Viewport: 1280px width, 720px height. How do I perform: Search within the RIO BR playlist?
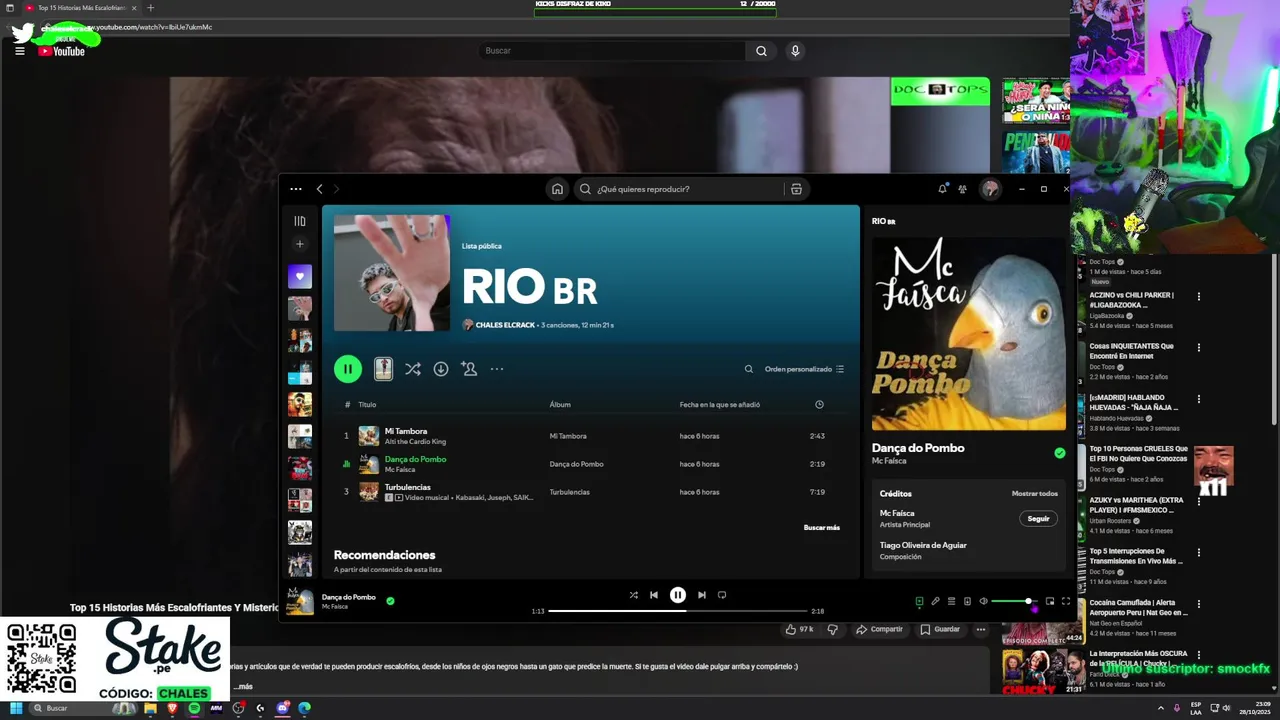coord(748,369)
